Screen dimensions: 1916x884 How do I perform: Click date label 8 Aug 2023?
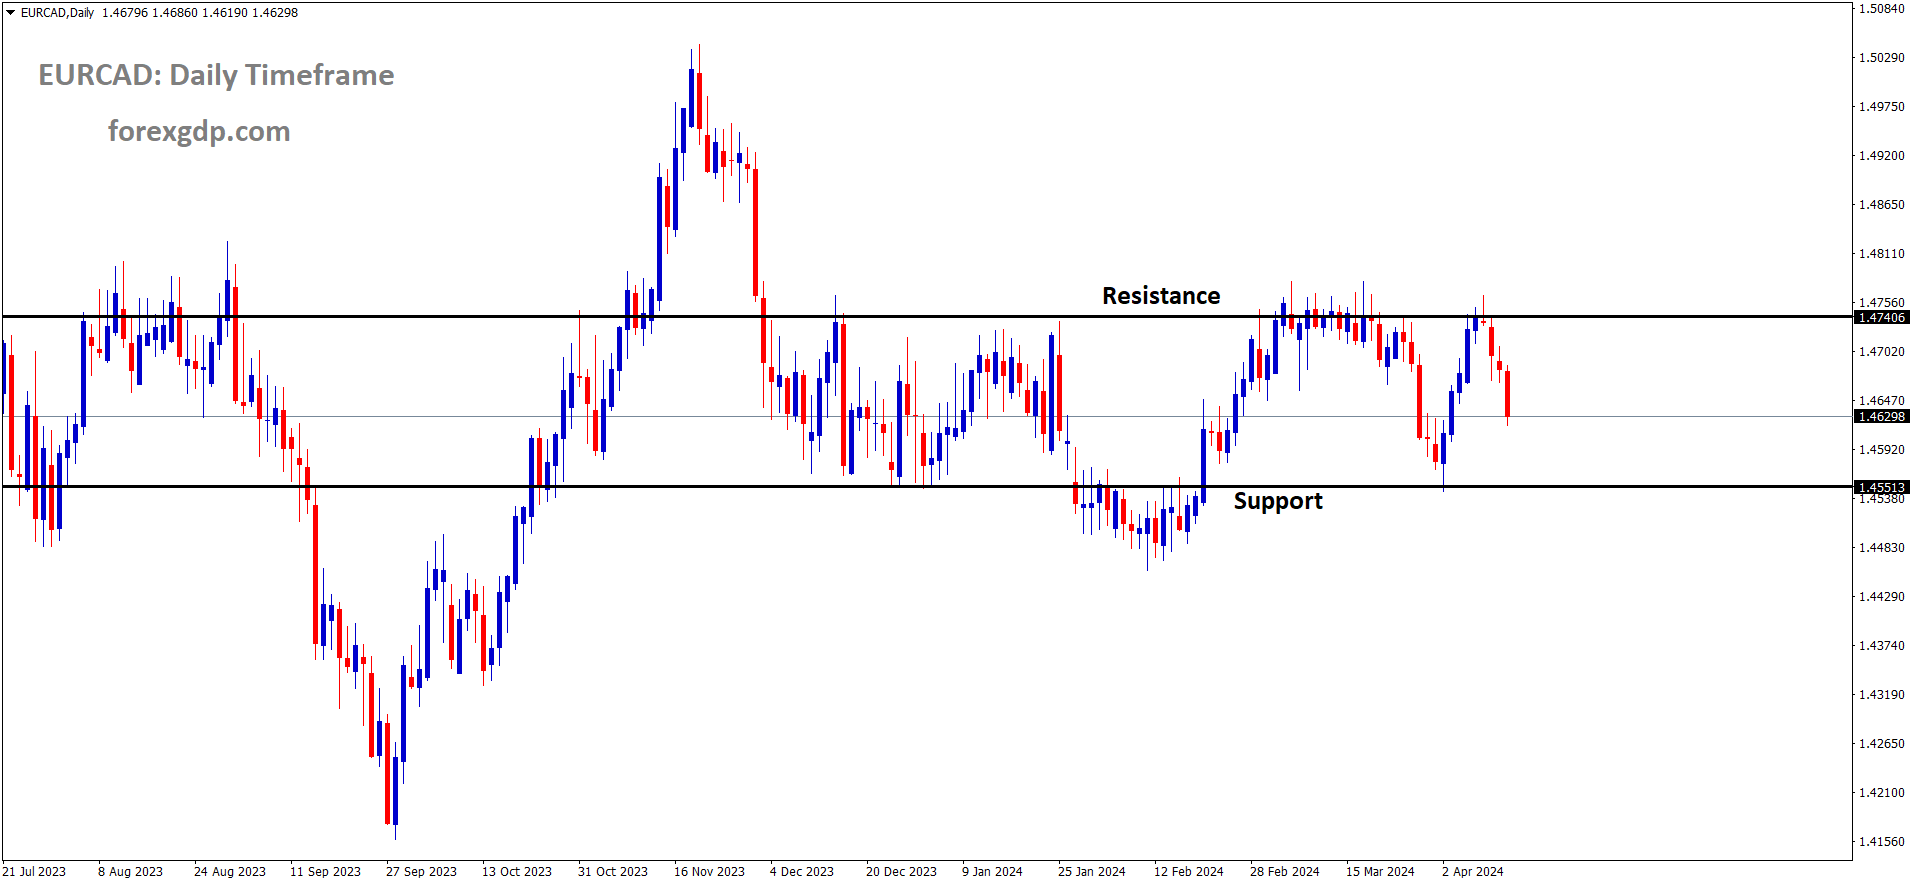point(130,872)
